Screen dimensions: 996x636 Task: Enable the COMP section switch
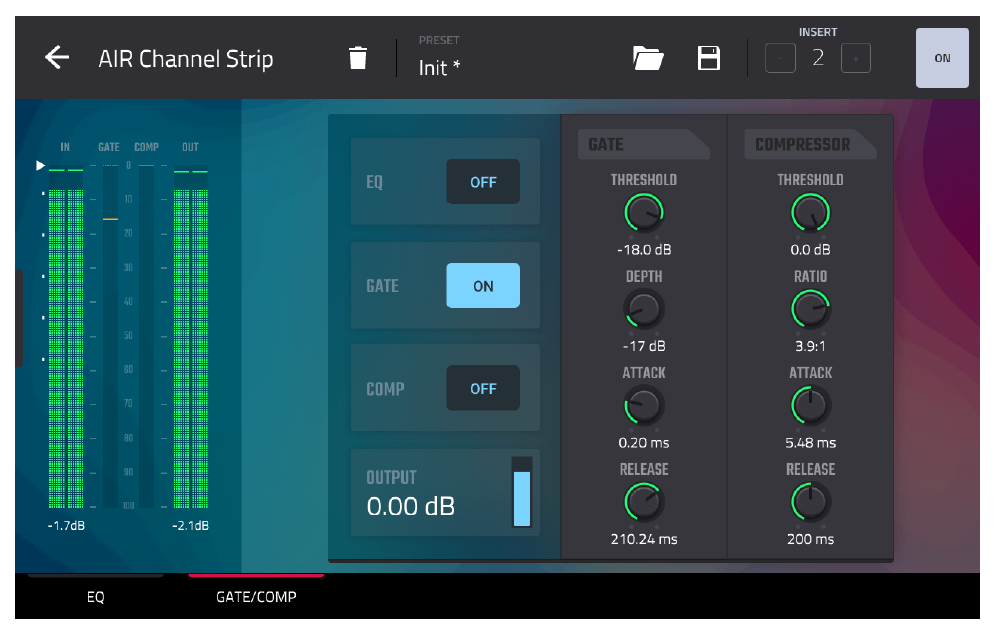[x=483, y=388]
